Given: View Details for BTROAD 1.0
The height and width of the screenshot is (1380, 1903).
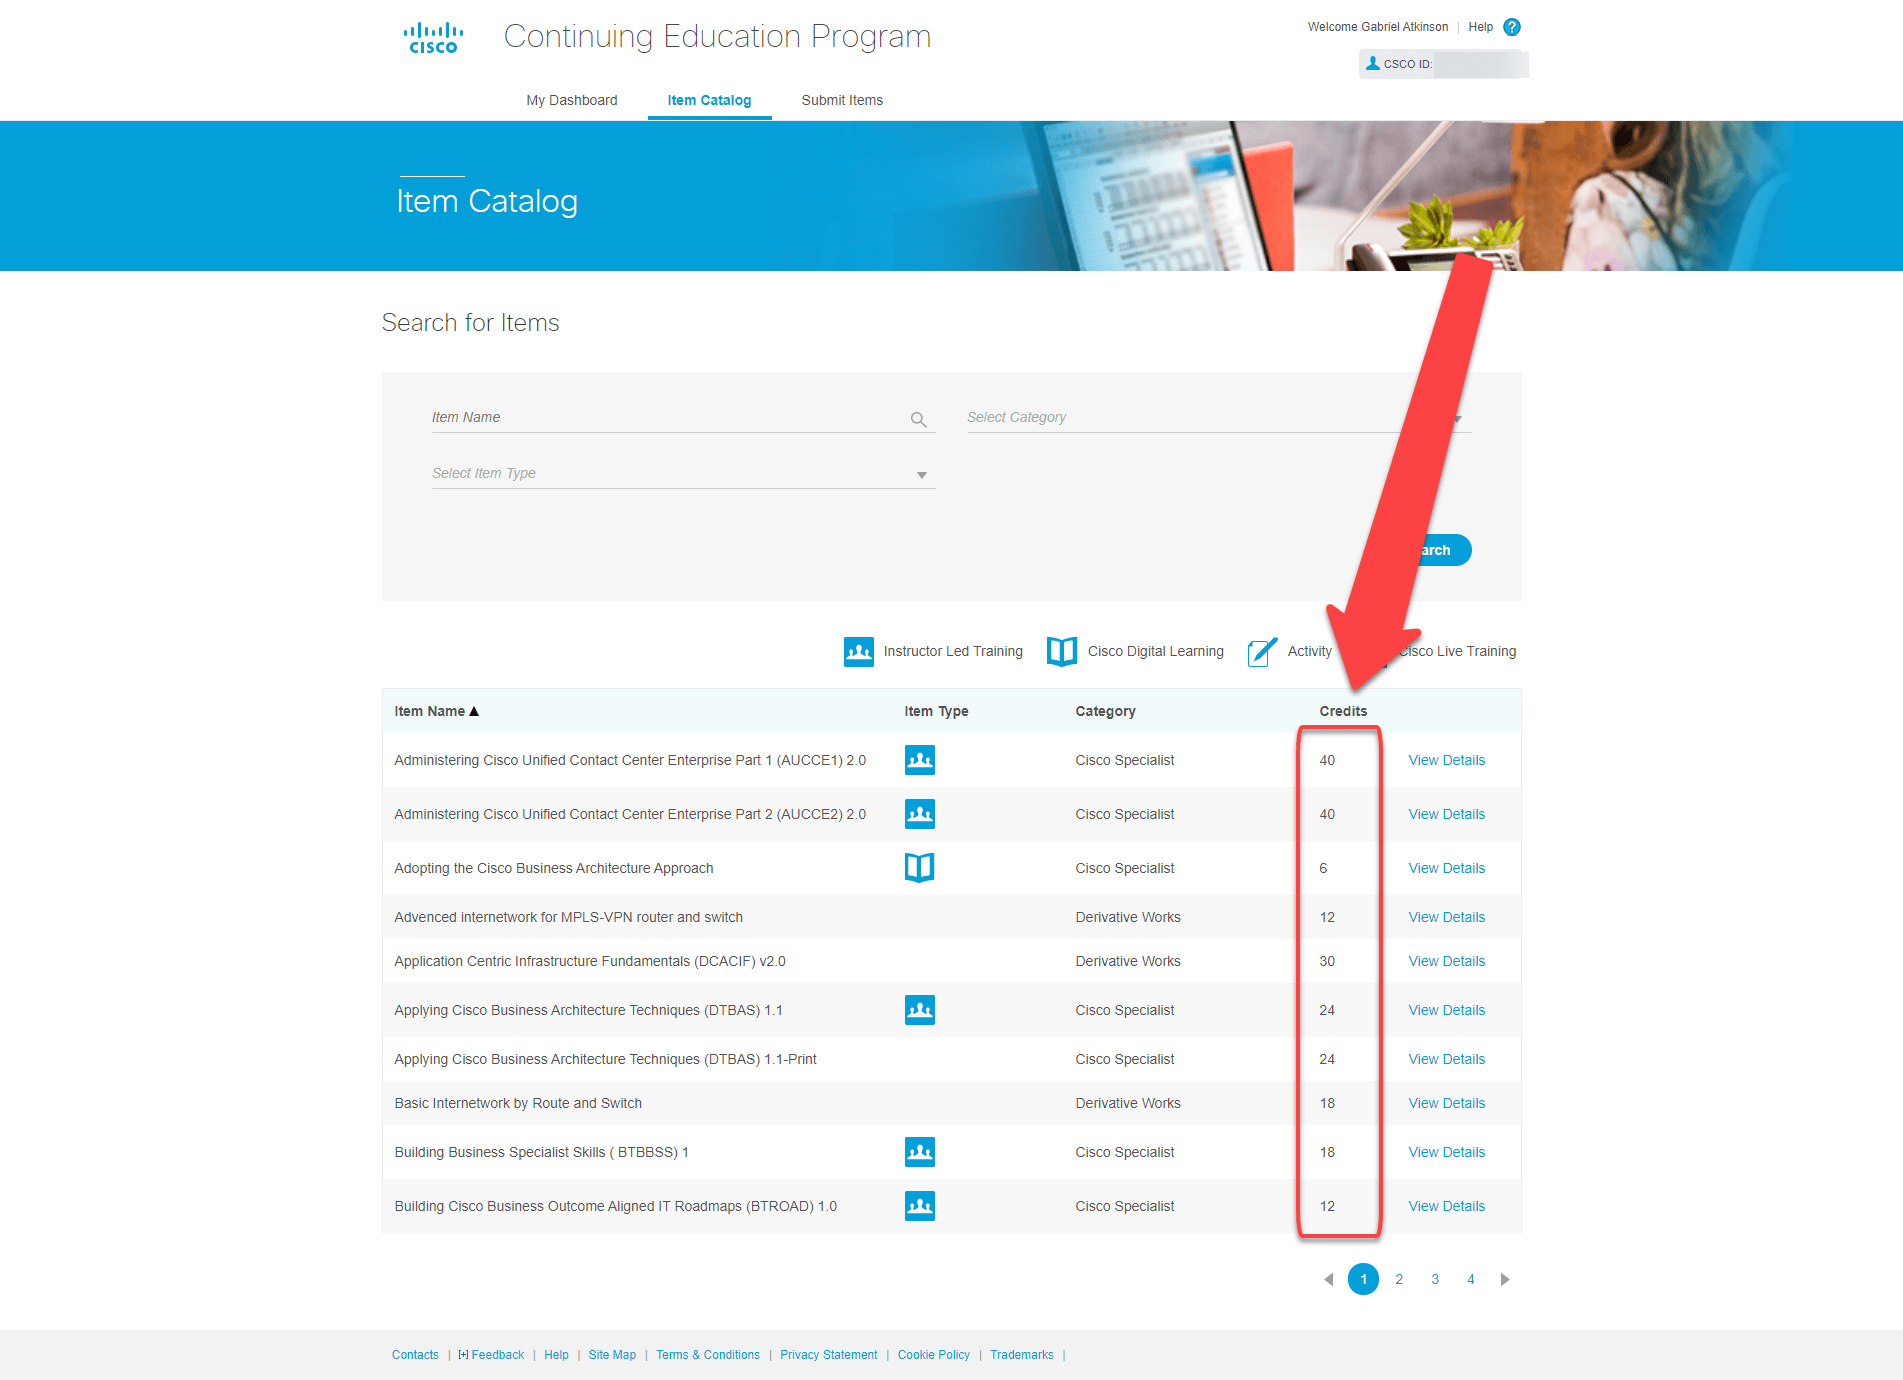Looking at the screenshot, I should (1447, 1206).
